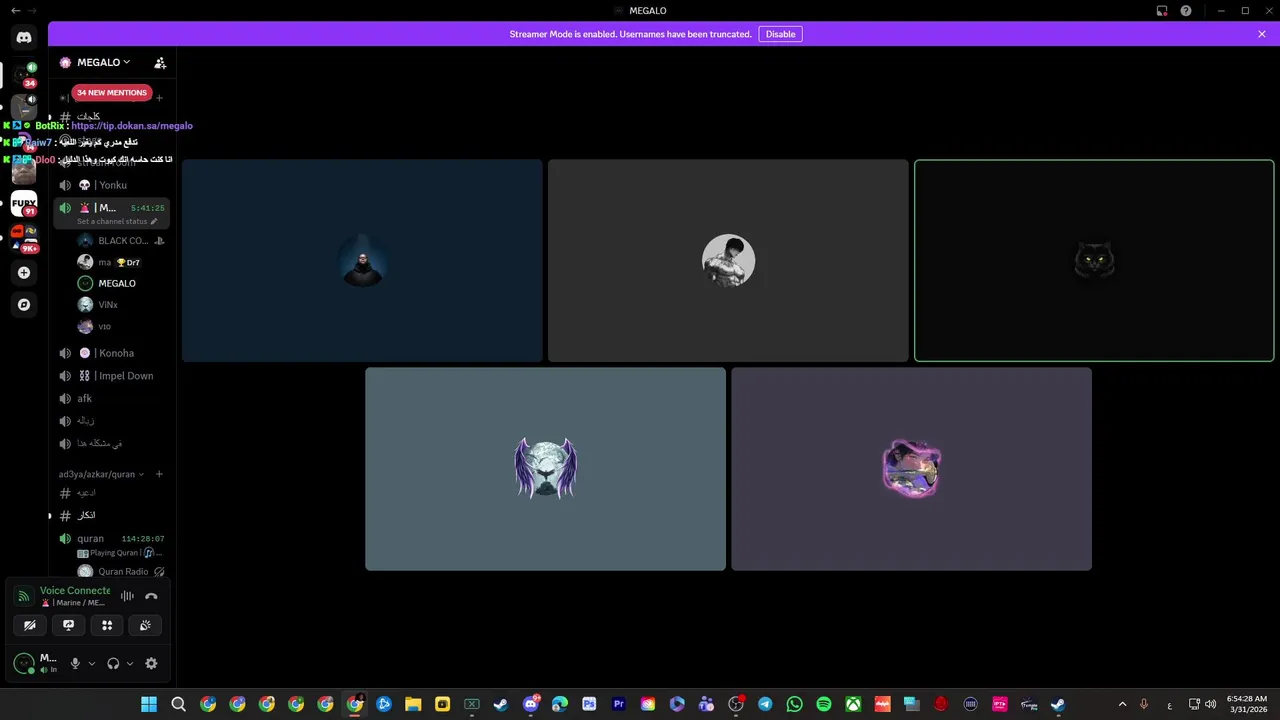This screenshot has width=1280, height=720.
Task: Go back using title bar arrow
Action: click(x=15, y=11)
